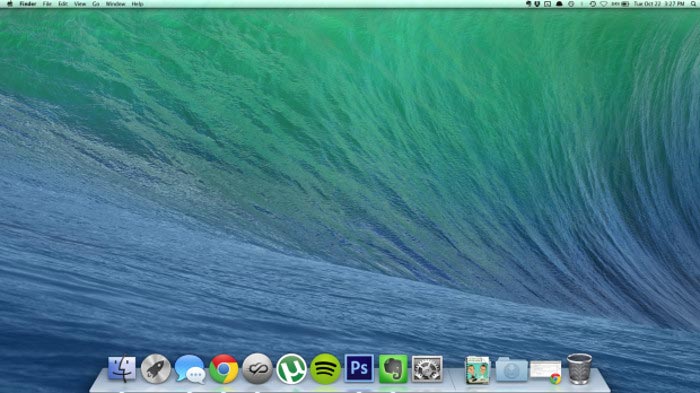This screenshot has height=393, width=700.
Task: Open the Apple menu
Action: [x=10, y=4]
